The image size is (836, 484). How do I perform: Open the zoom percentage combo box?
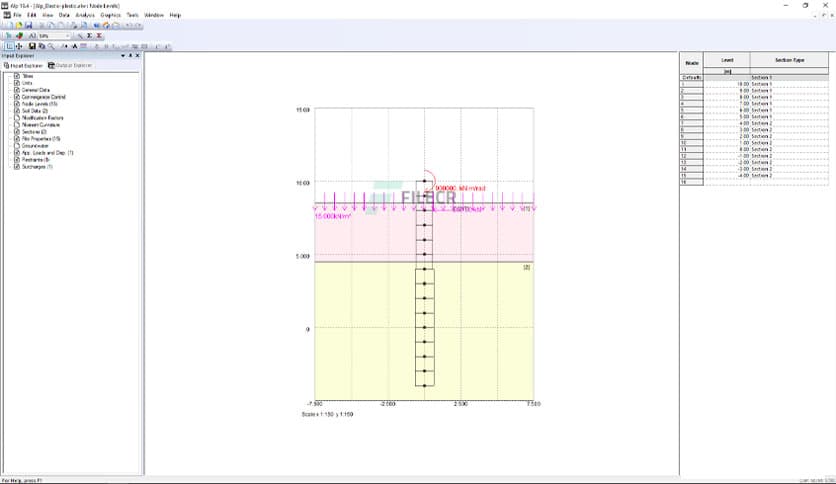(x=54, y=36)
